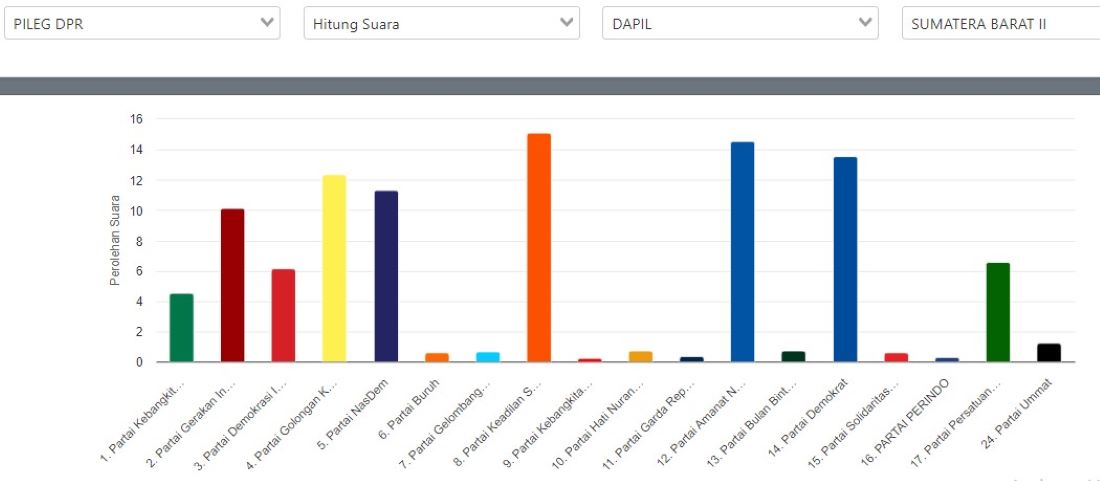The width and height of the screenshot is (1100, 481).
Task: Click the small orange Partai Buruh bar
Action: tap(437, 357)
